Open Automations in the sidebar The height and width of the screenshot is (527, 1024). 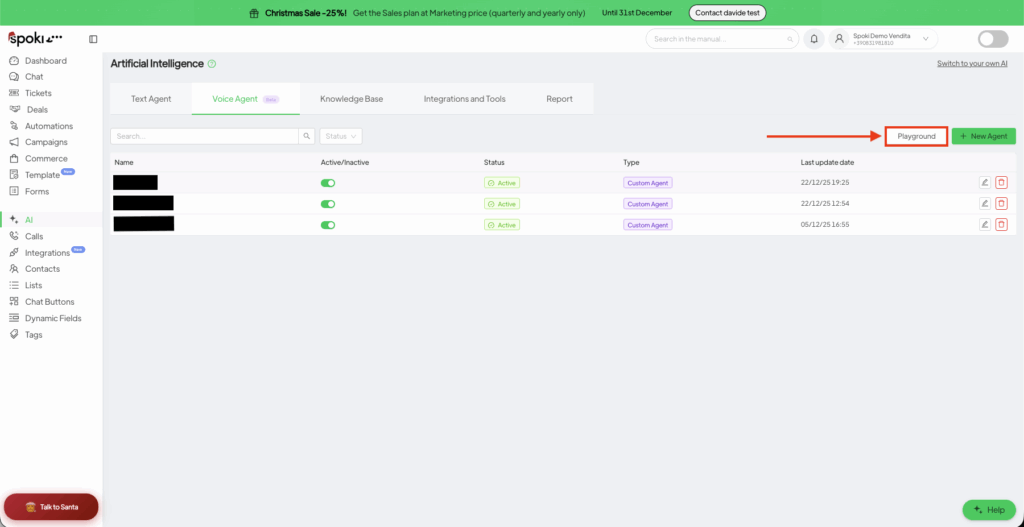click(48, 126)
